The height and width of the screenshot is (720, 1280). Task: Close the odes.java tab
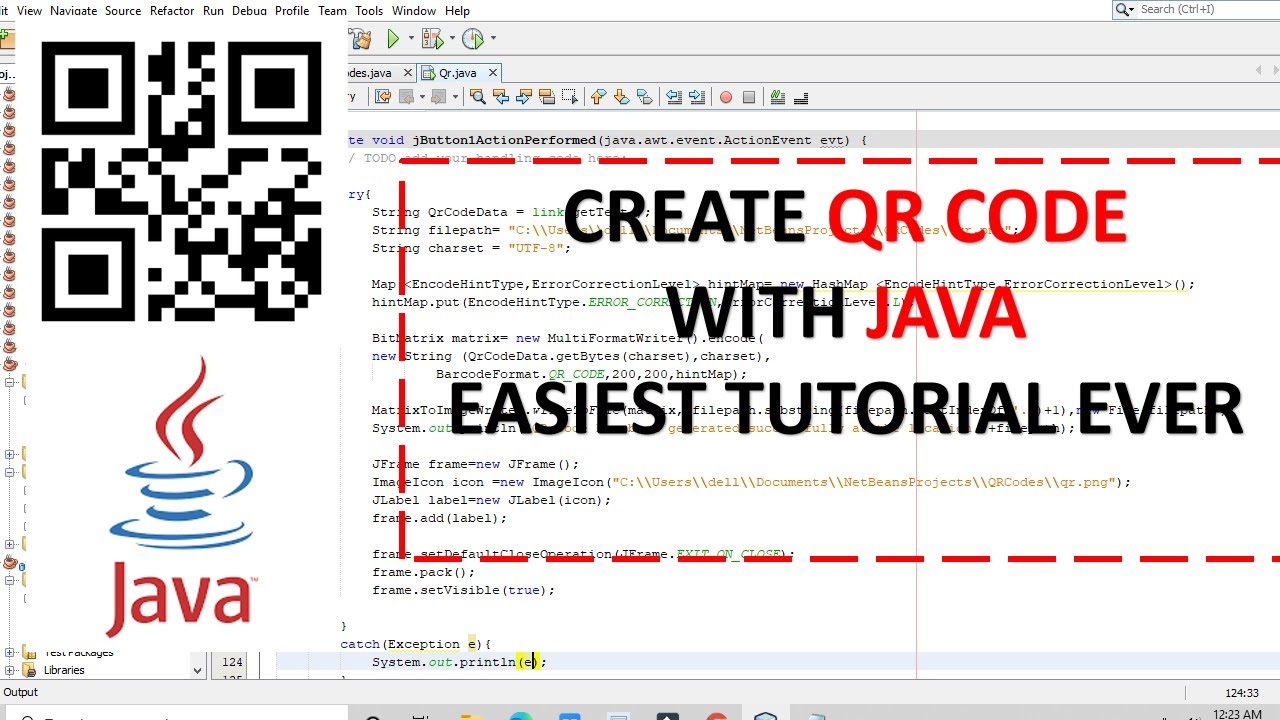click(x=407, y=73)
